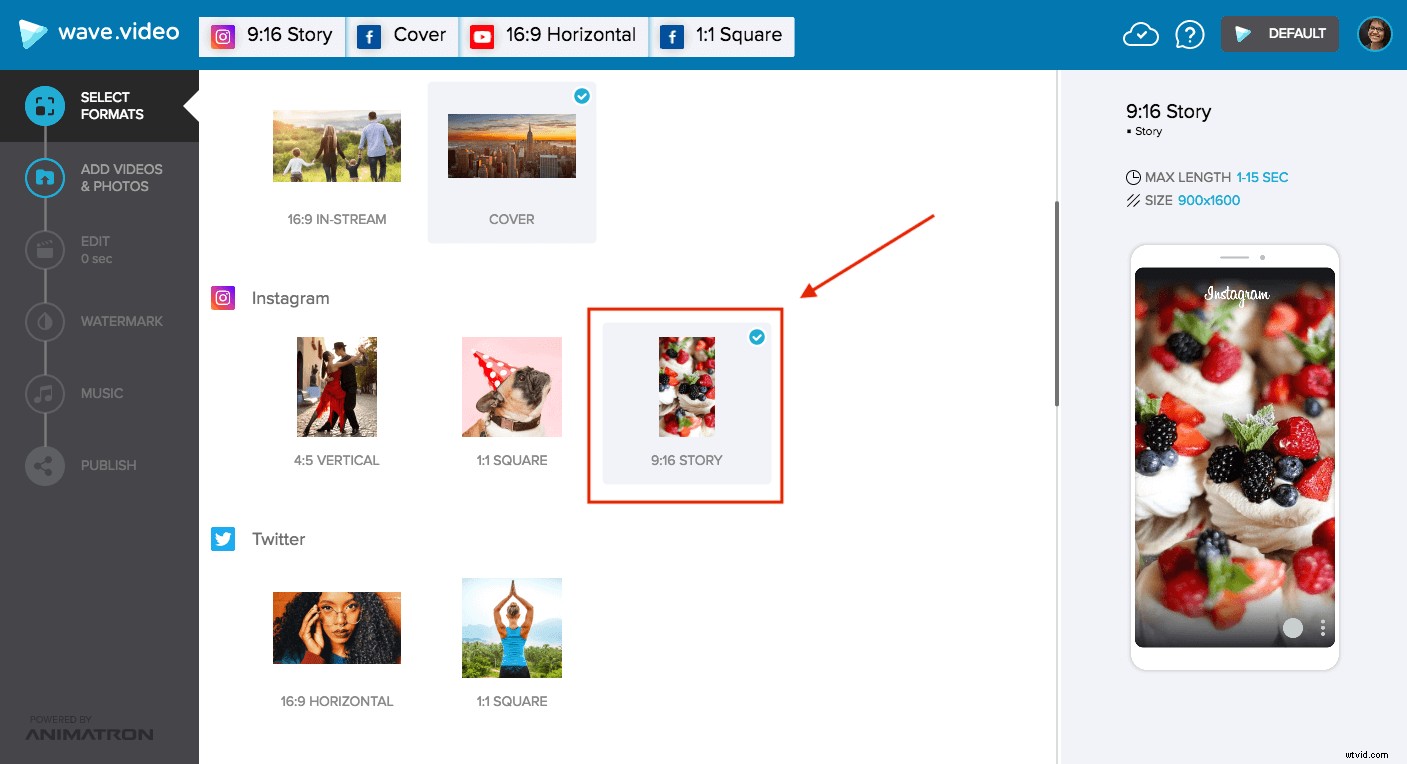
Task: Click the Instagram section icon
Action: (223, 297)
